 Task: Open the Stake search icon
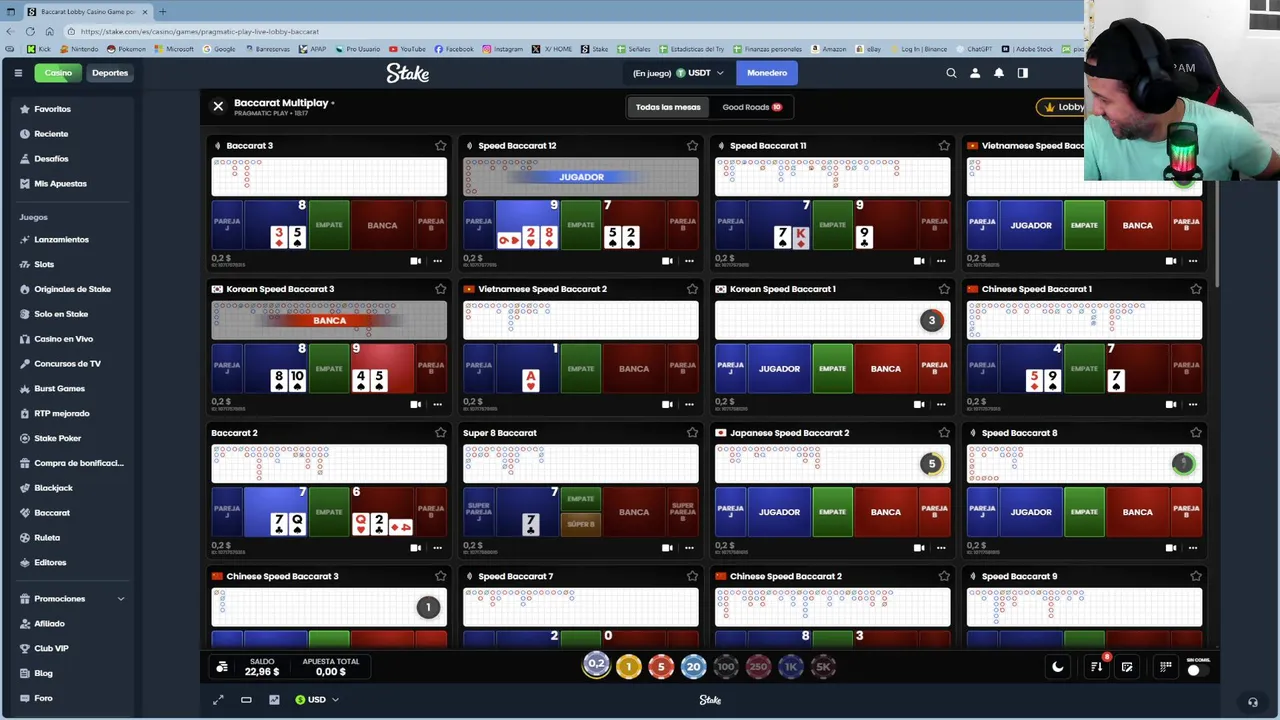(951, 73)
